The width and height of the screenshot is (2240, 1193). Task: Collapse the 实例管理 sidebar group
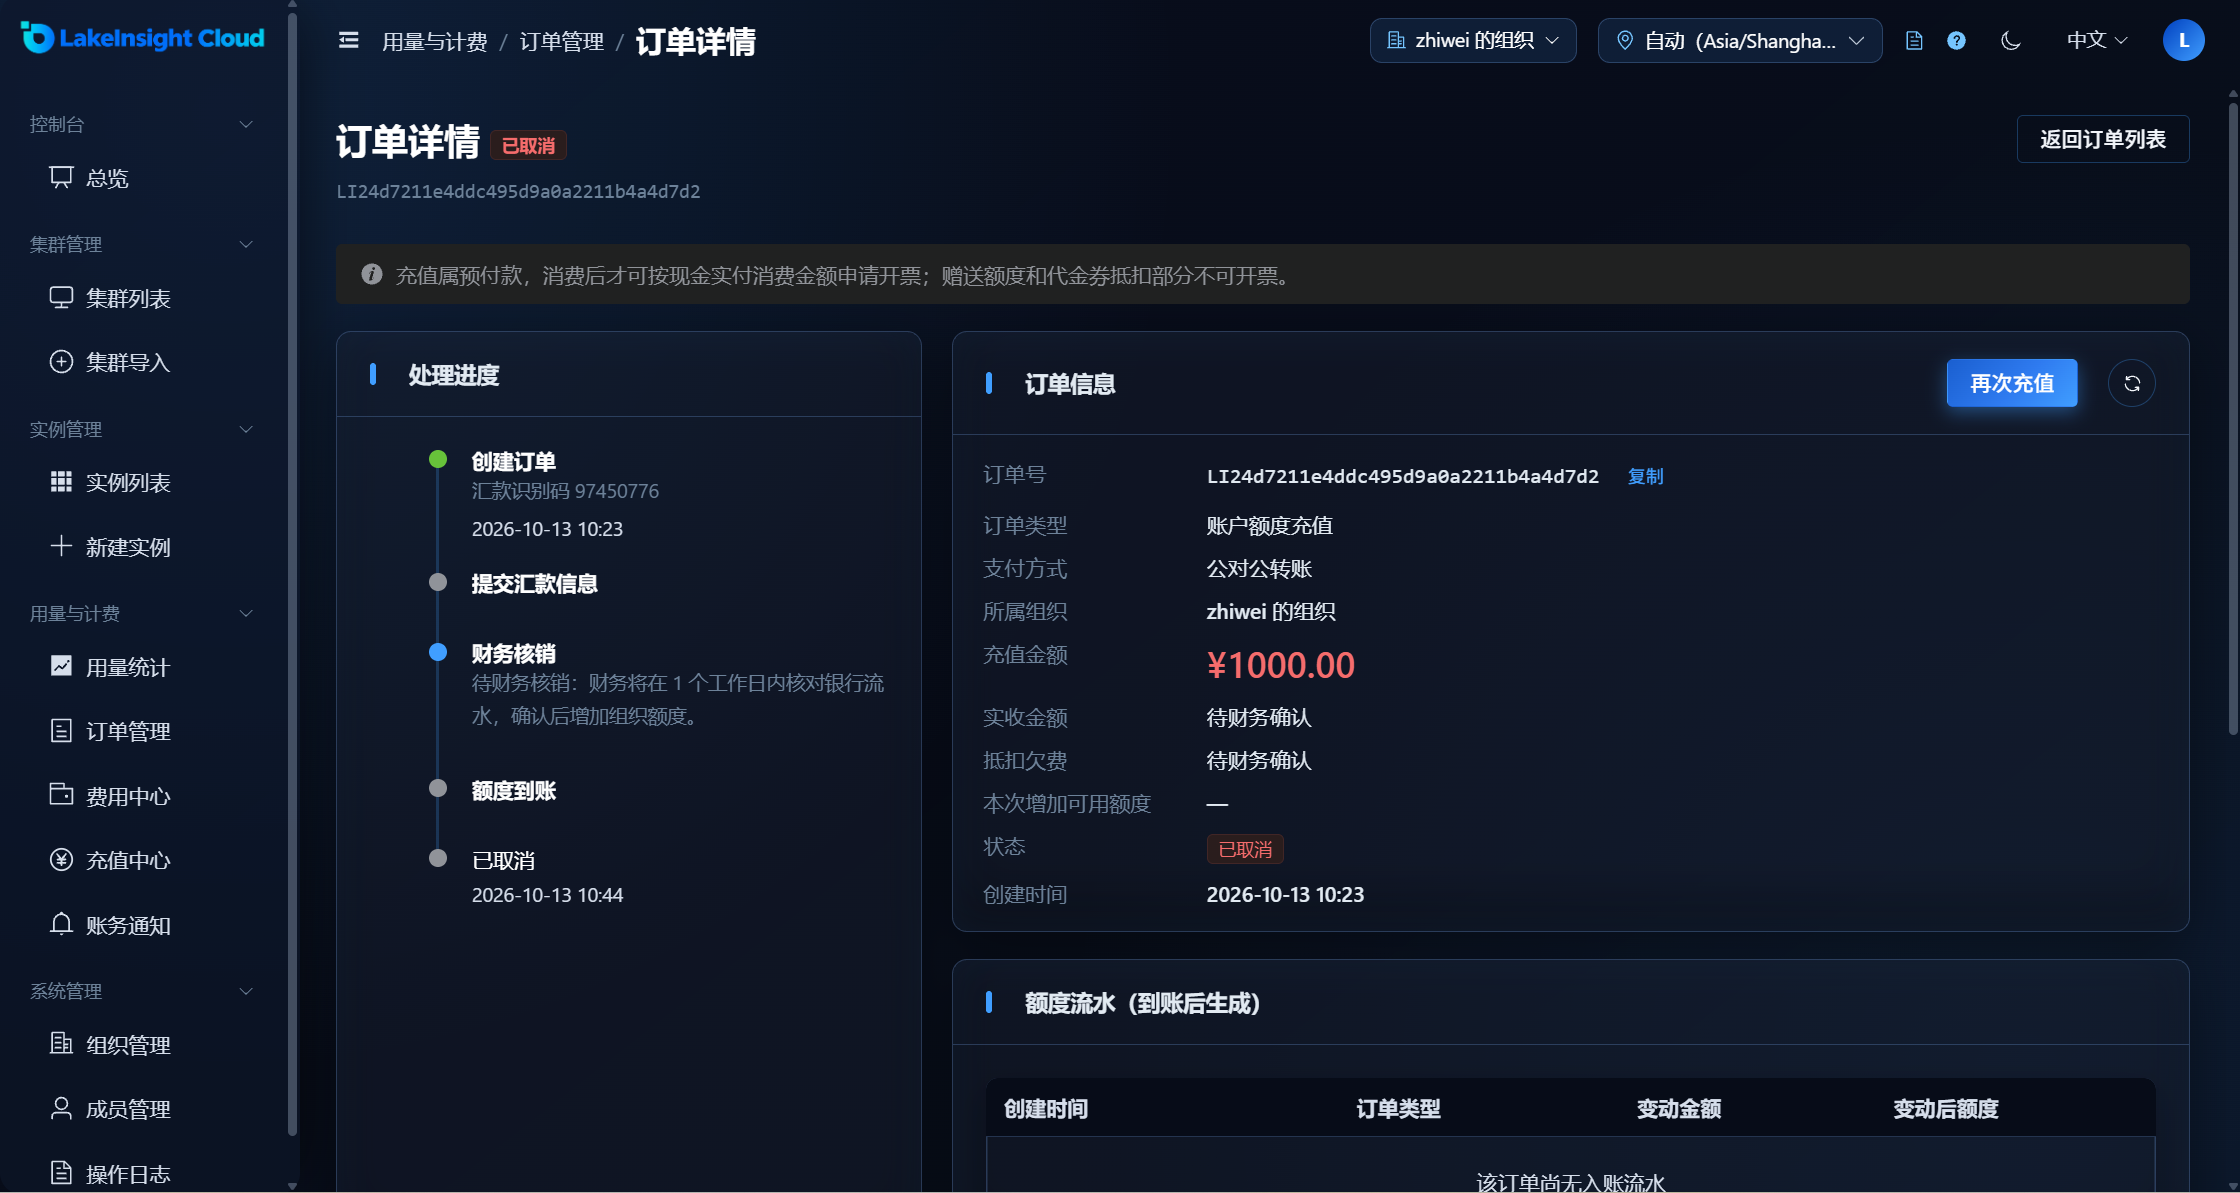coord(142,429)
